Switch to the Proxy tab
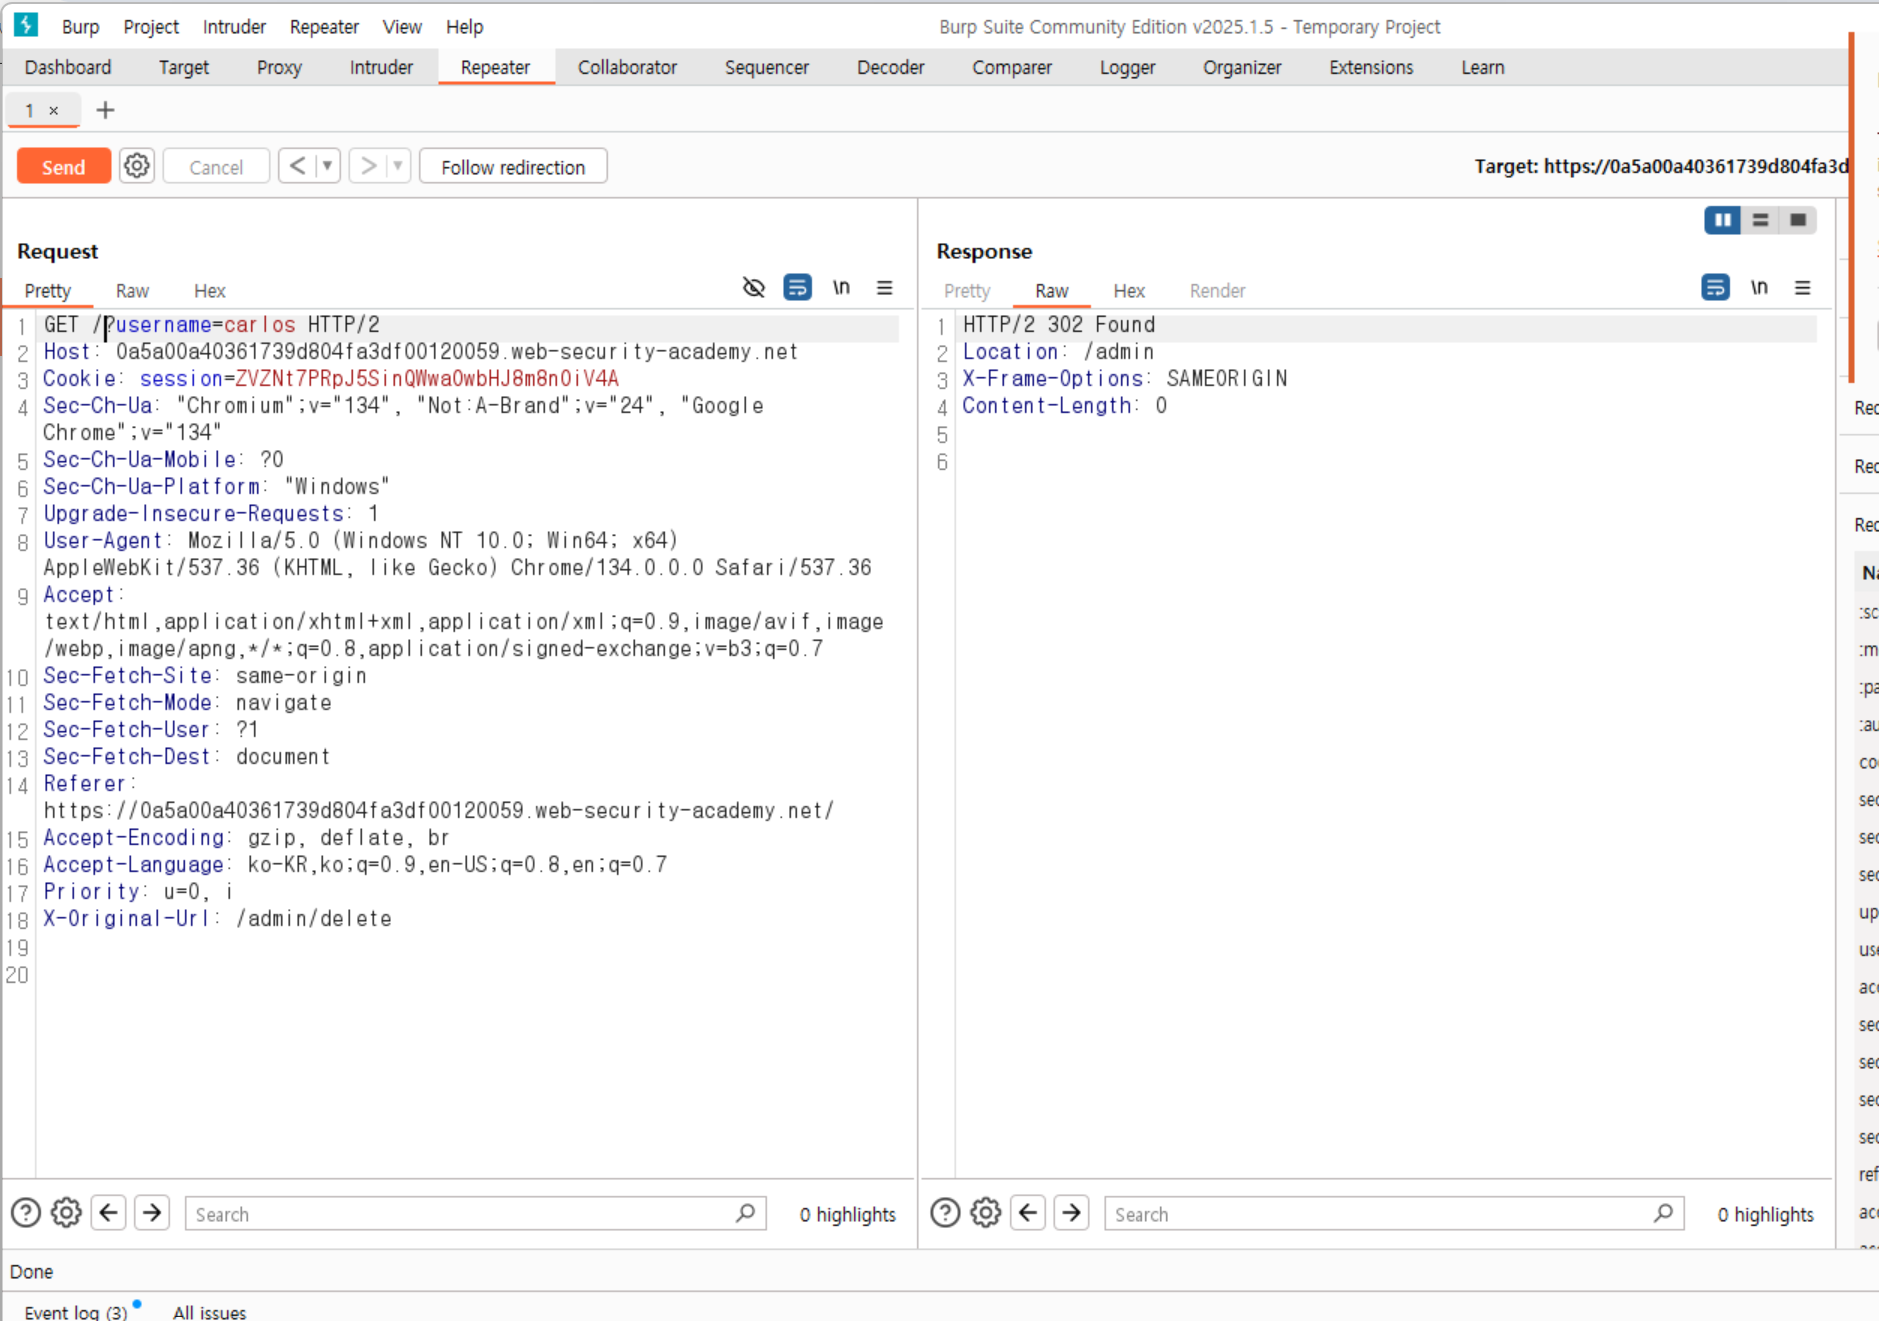The image size is (1879, 1321). tap(279, 67)
